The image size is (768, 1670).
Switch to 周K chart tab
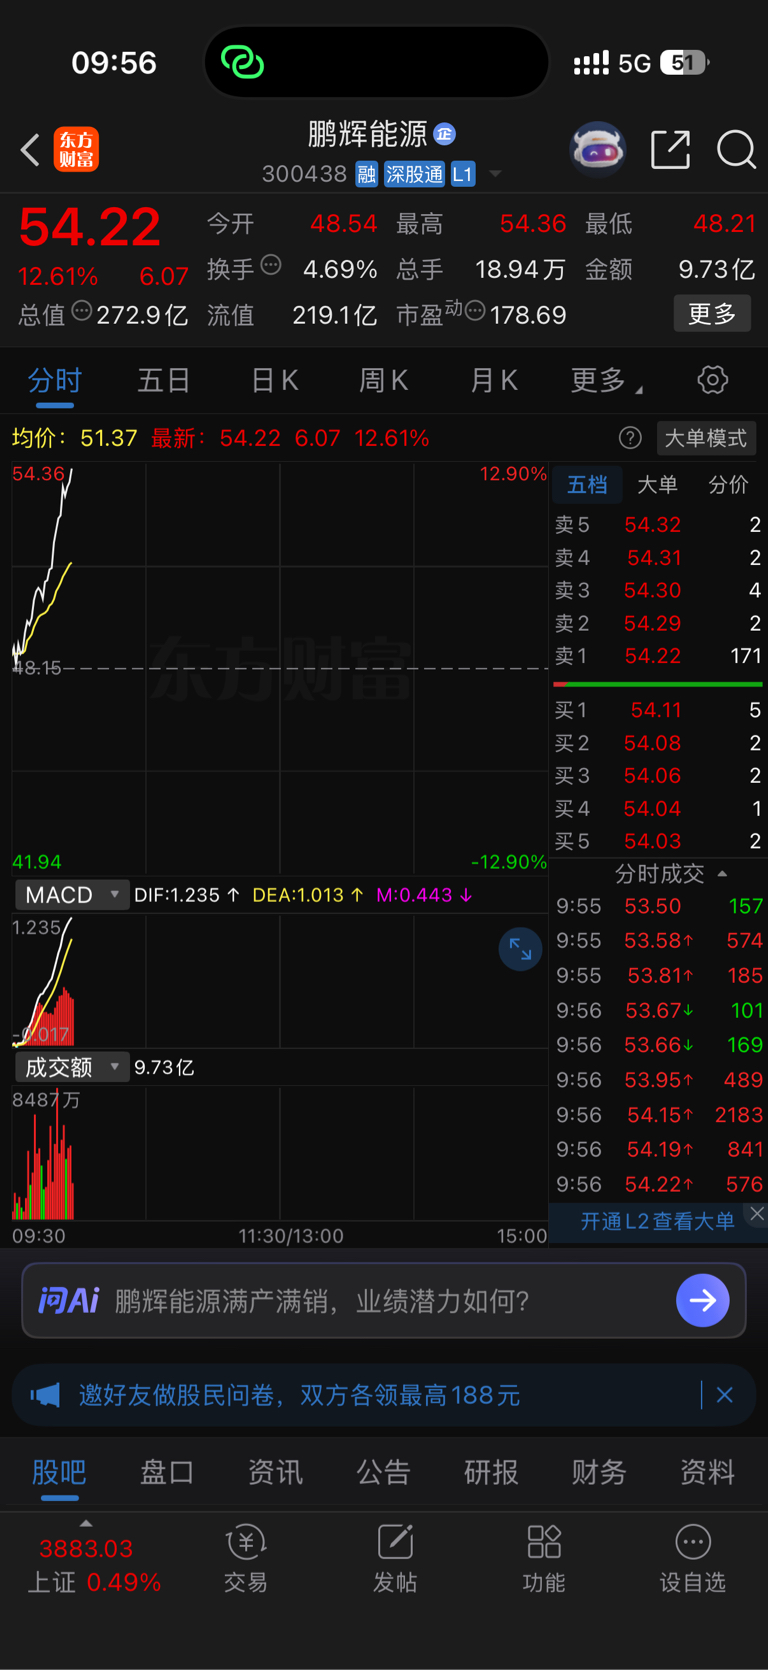point(383,381)
